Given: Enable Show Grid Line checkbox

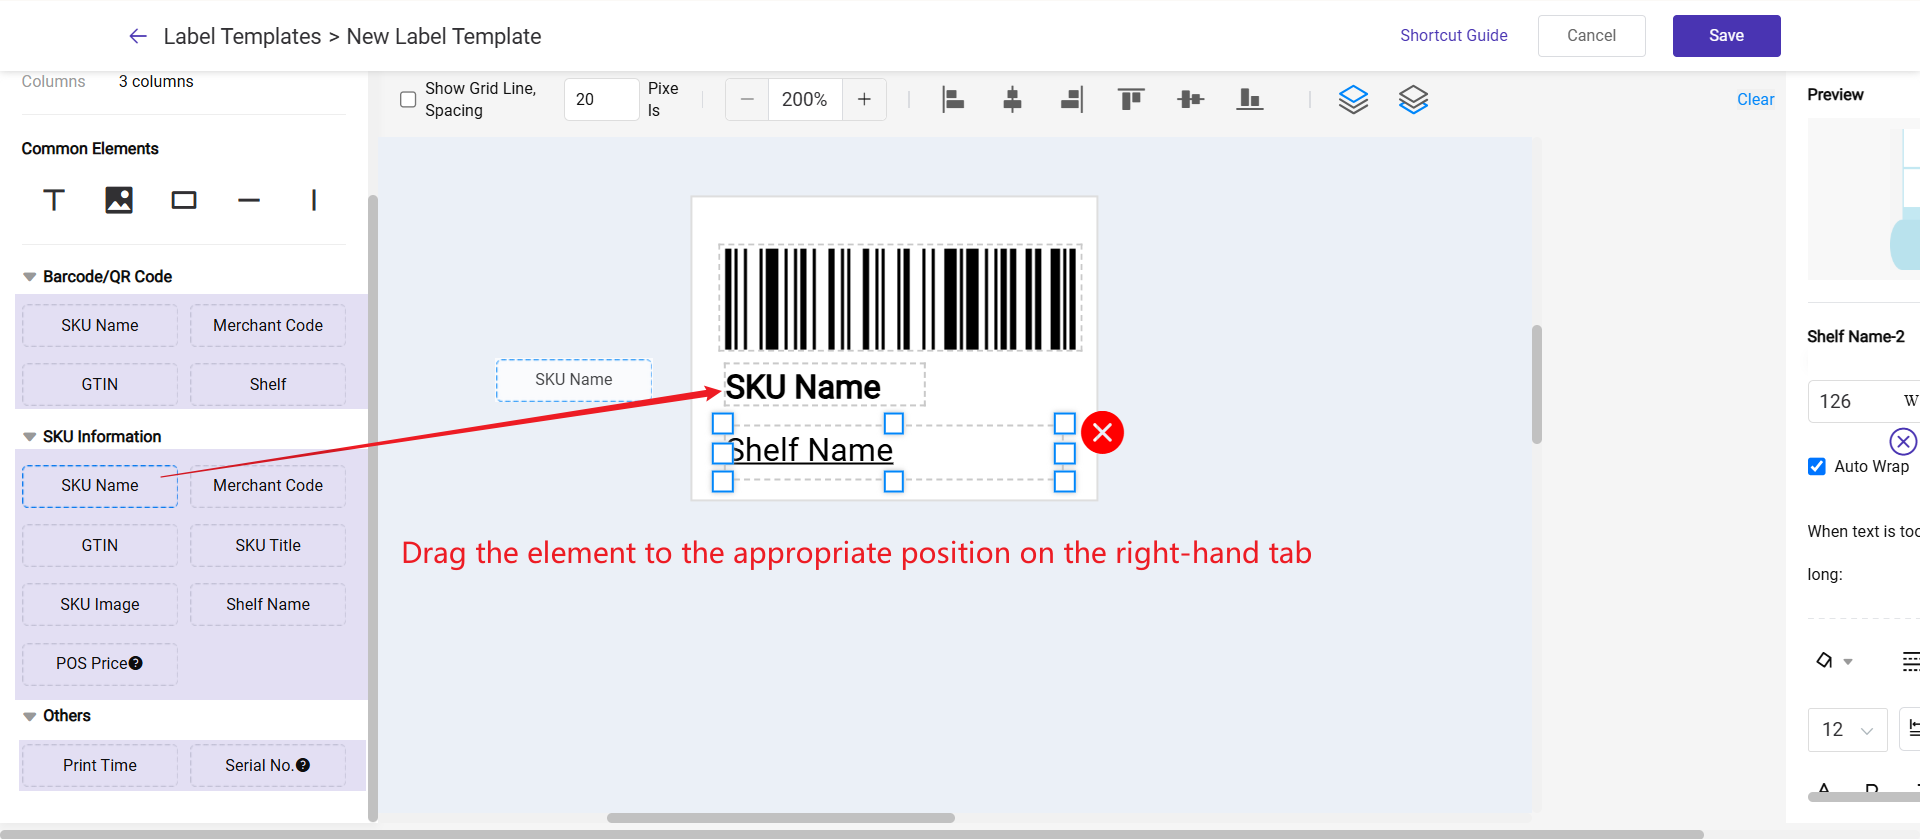Looking at the screenshot, I should click(x=408, y=99).
